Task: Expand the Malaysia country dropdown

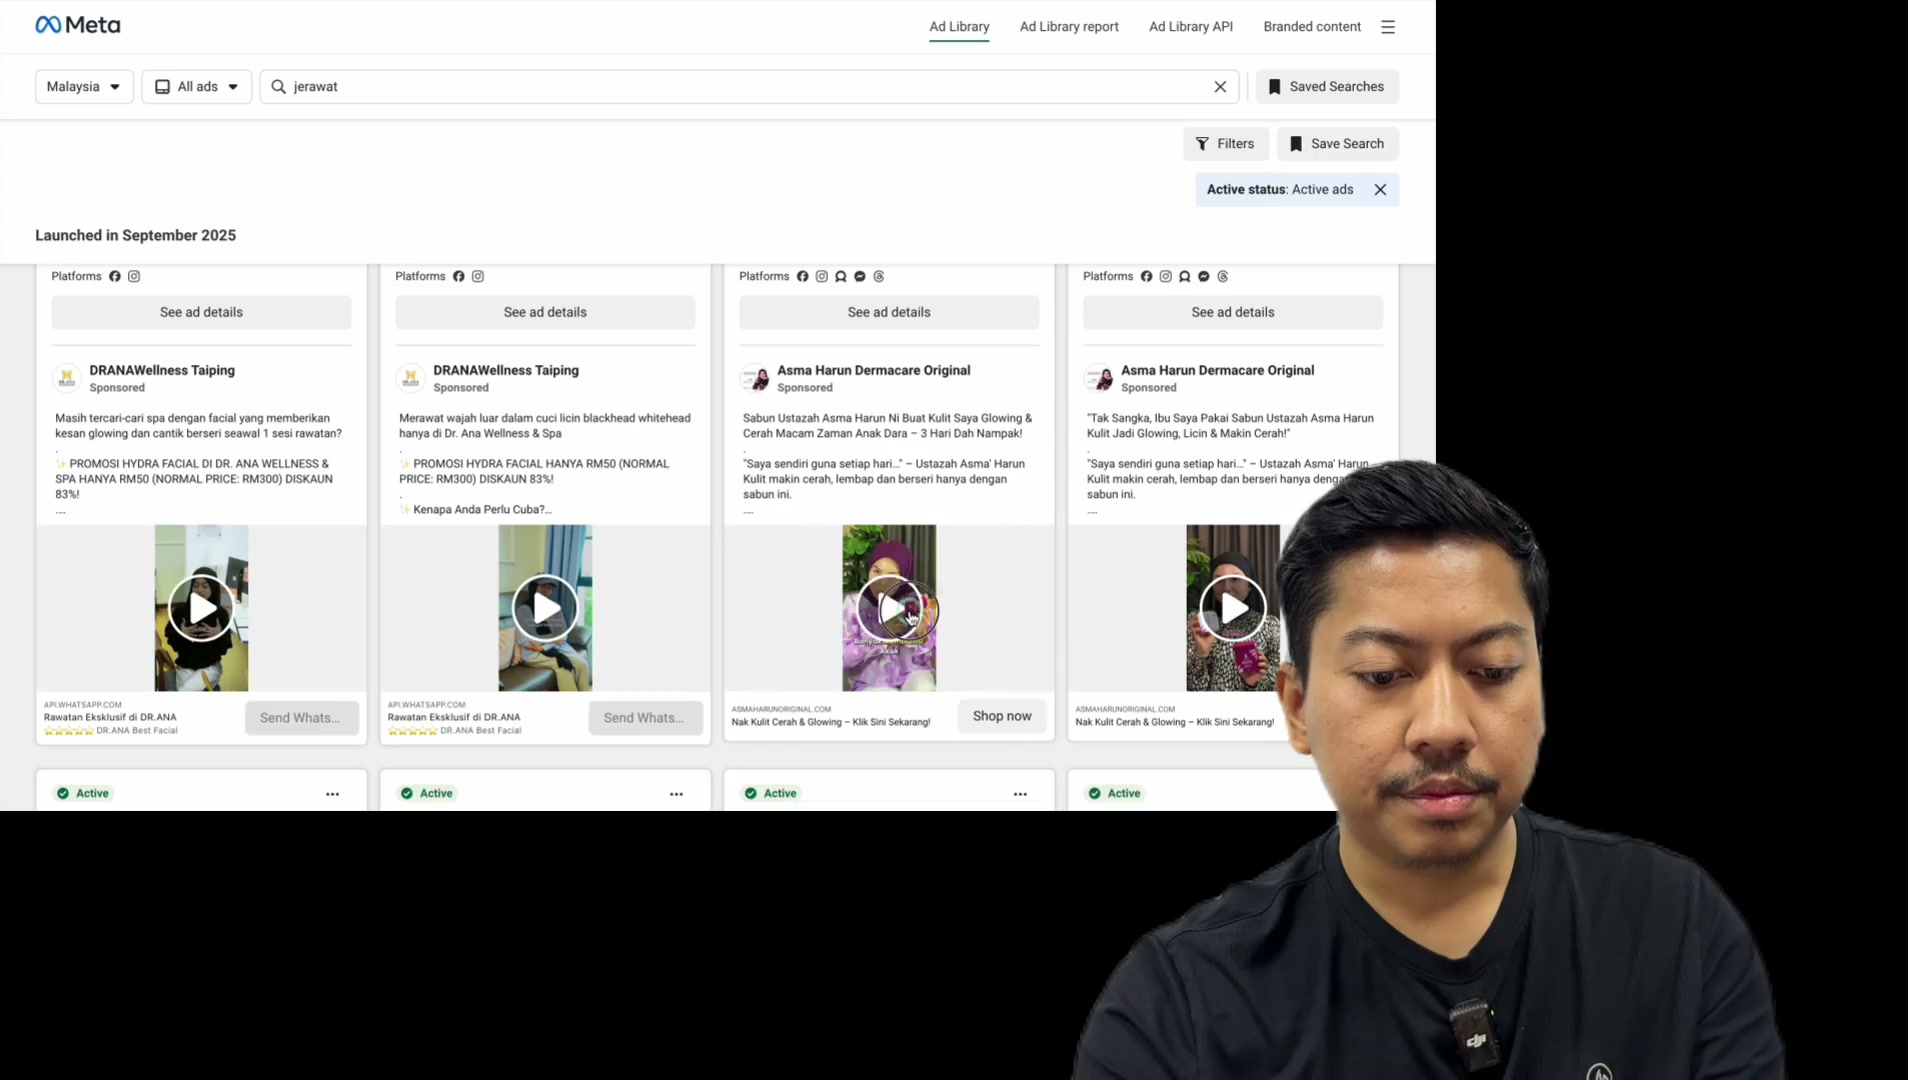Action: 84,87
